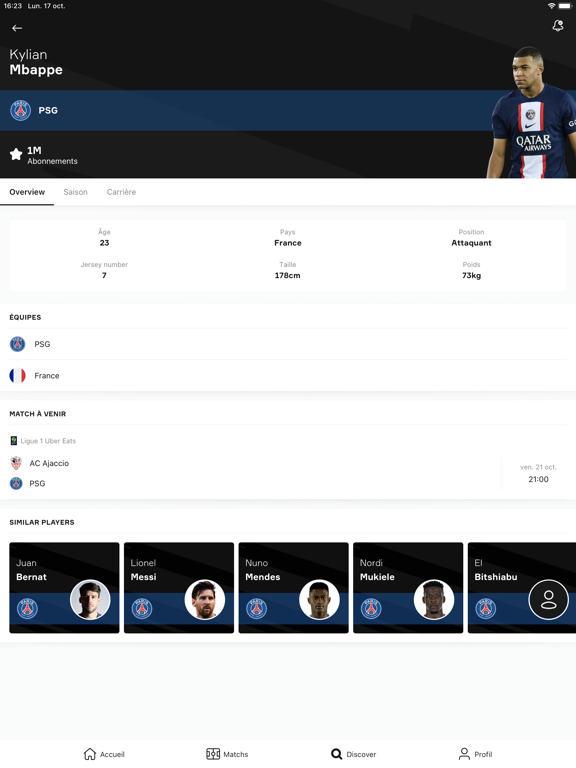Screen dimensions: 576x768
Task: Tap the notification bell icon
Action: 557,25
